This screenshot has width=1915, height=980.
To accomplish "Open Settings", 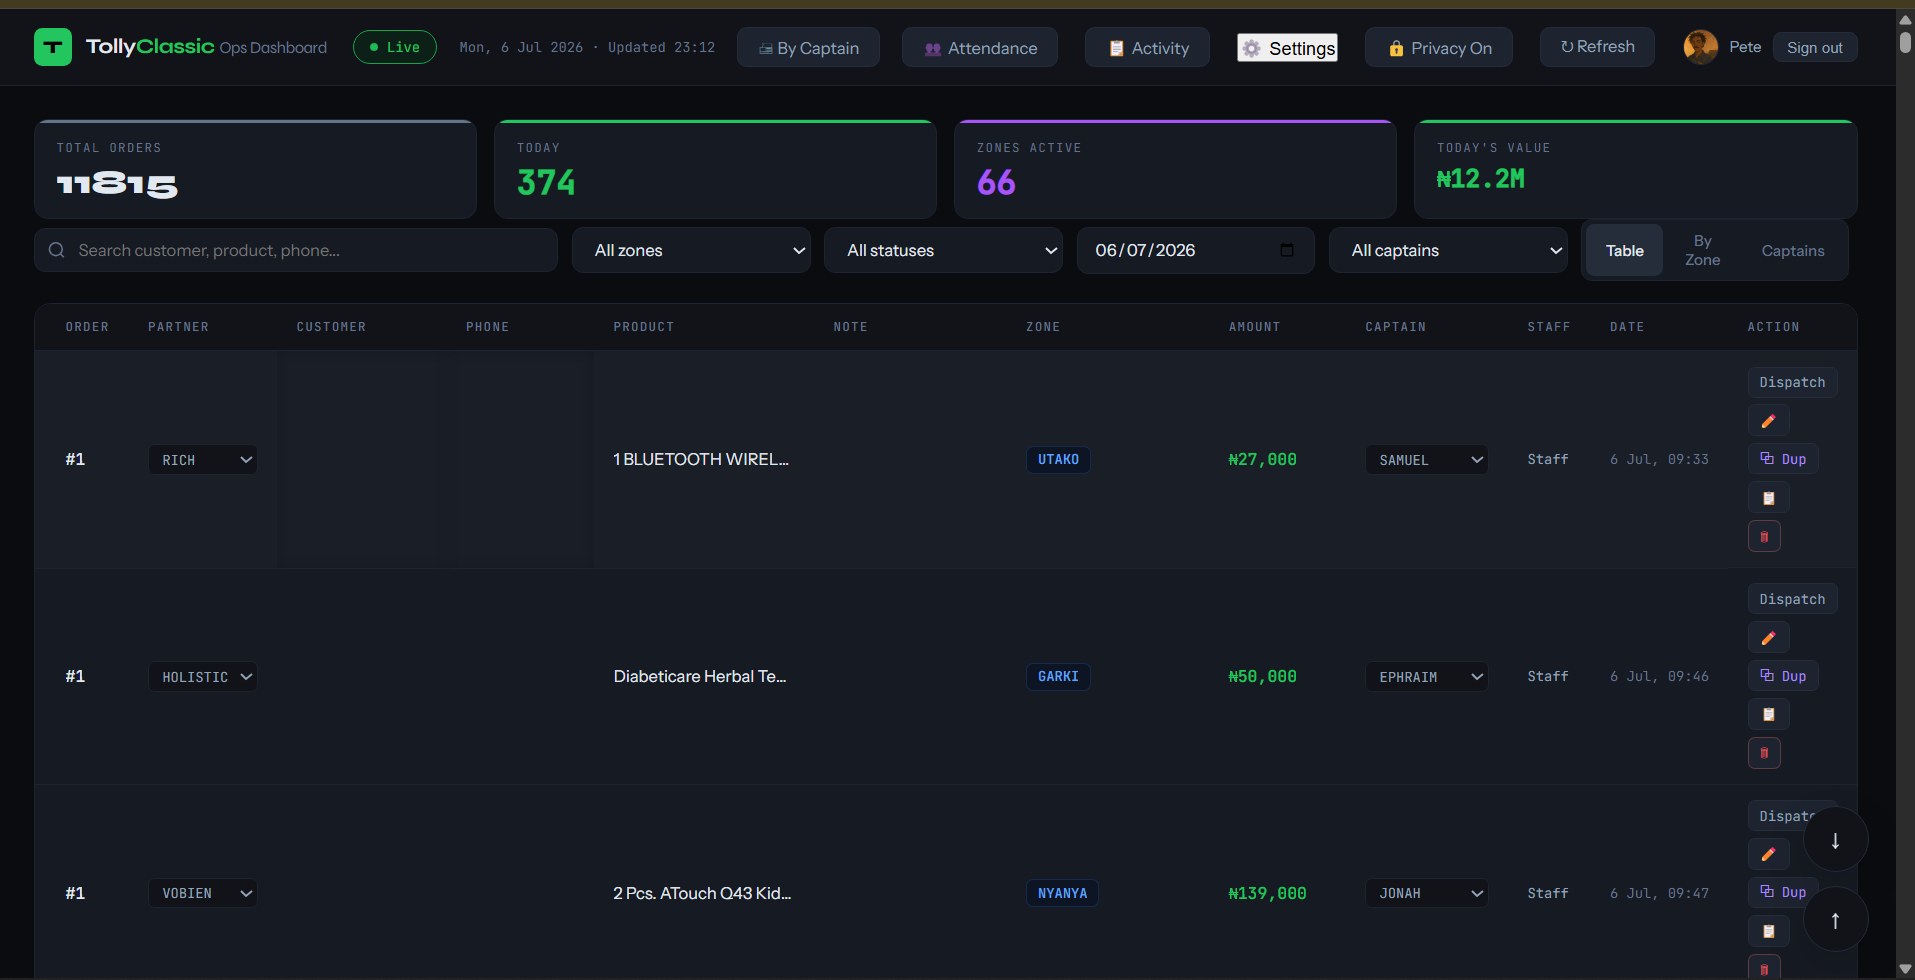I will pyautogui.click(x=1288, y=48).
